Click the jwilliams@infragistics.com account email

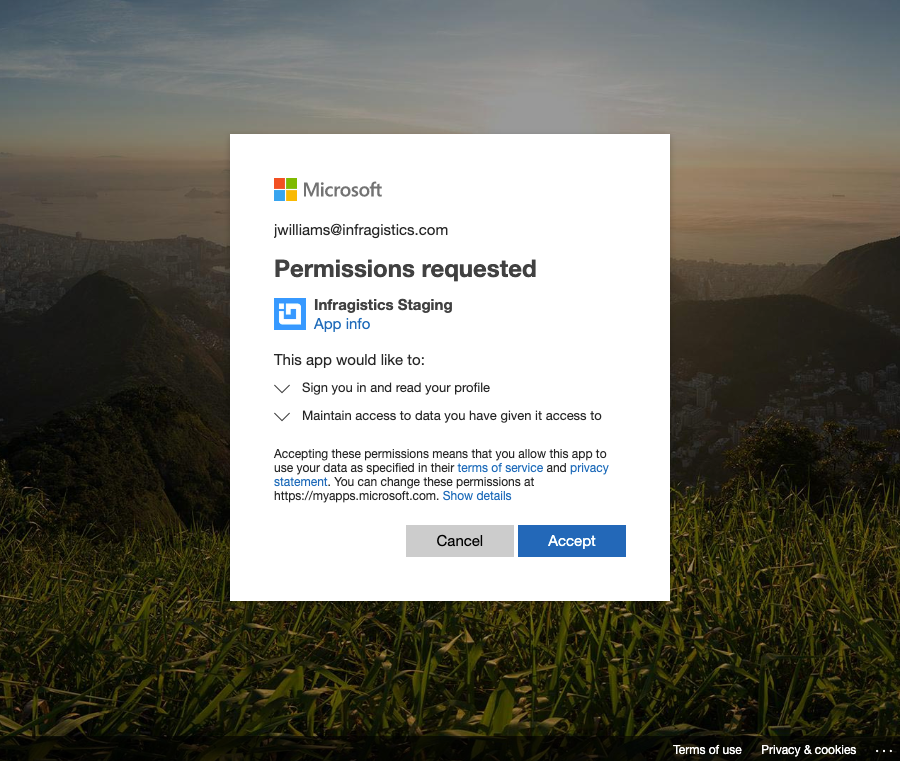[361, 230]
